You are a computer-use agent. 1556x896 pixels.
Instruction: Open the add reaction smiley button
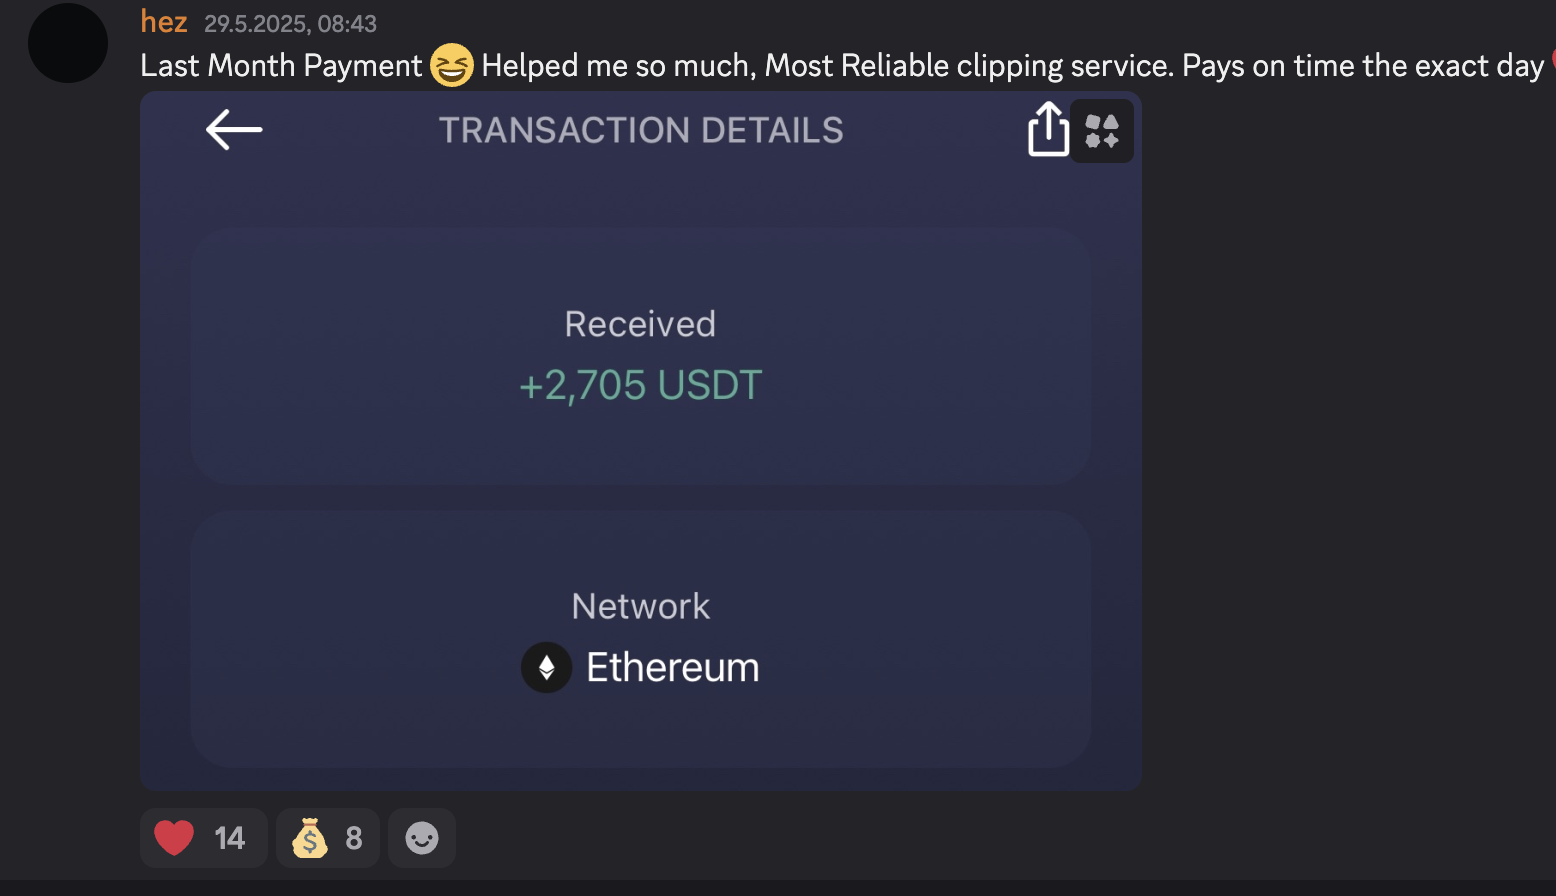[x=422, y=838]
